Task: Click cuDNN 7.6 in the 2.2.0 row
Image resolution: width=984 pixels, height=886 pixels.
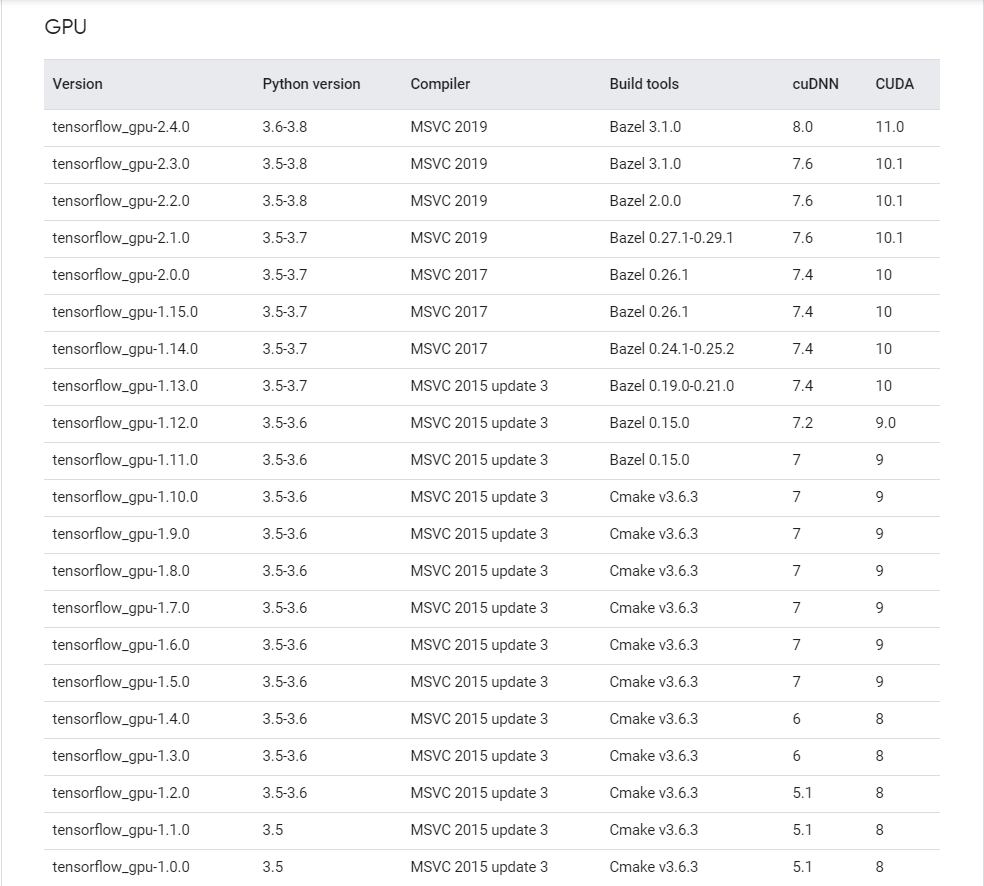Action: click(803, 201)
